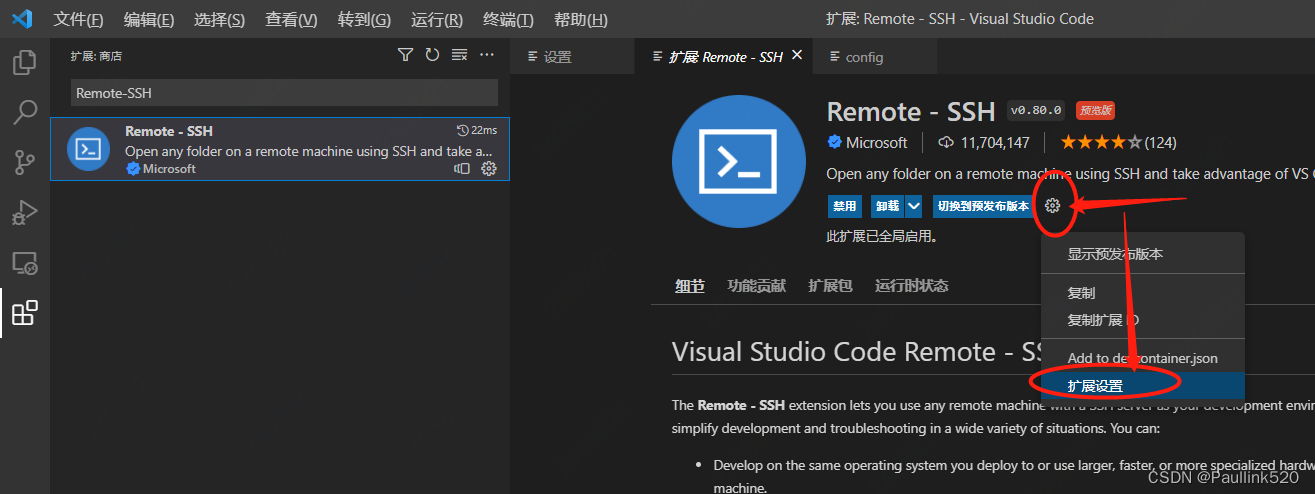Click the VS Code logo icon
Screen dimensions: 1315x494
(22, 19)
